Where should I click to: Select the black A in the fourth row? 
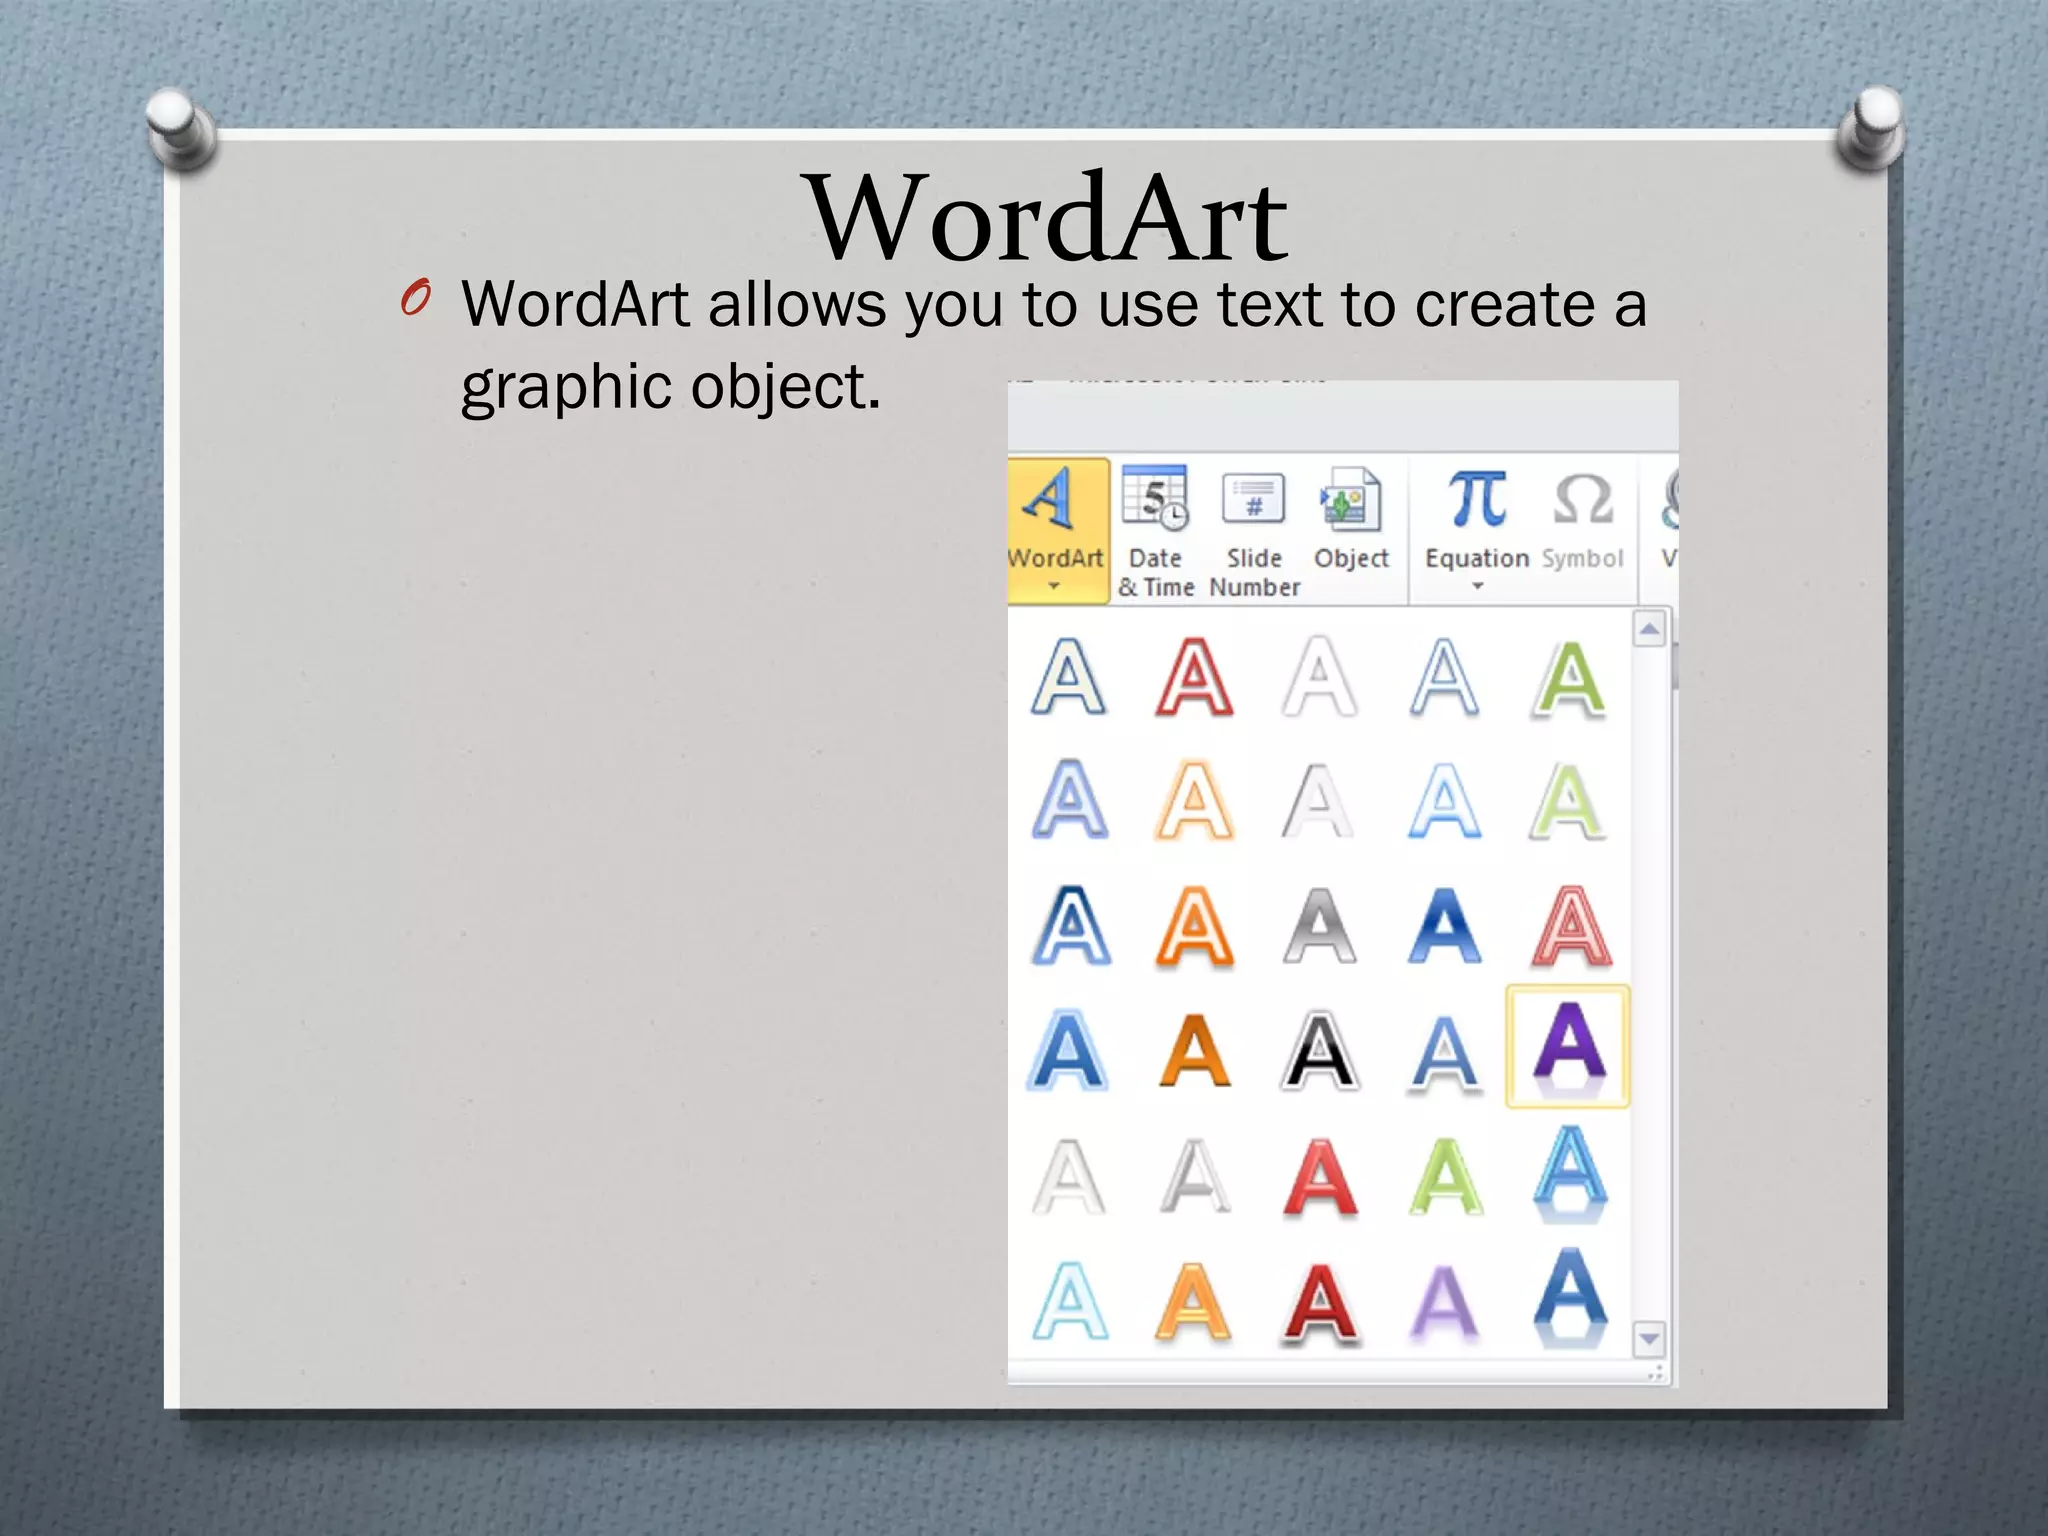(1319, 1050)
